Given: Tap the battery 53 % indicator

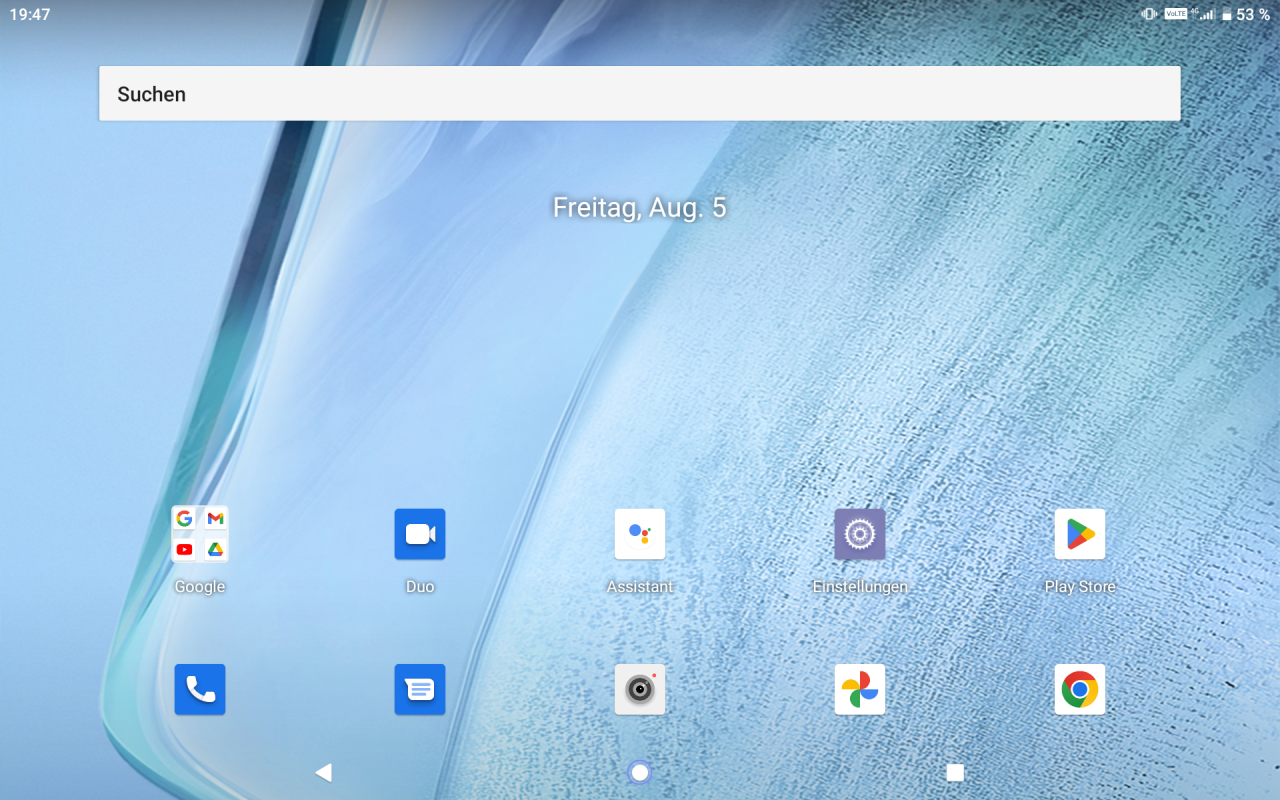Looking at the screenshot, I should [1246, 15].
